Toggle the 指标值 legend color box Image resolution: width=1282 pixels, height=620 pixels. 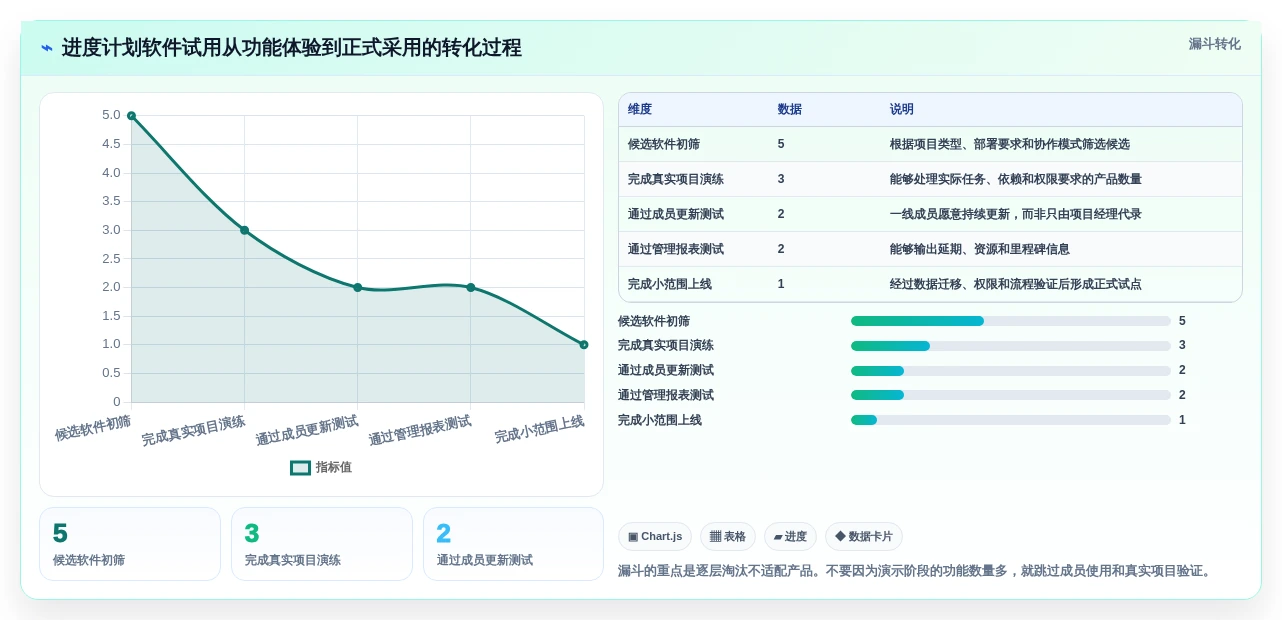[300, 467]
